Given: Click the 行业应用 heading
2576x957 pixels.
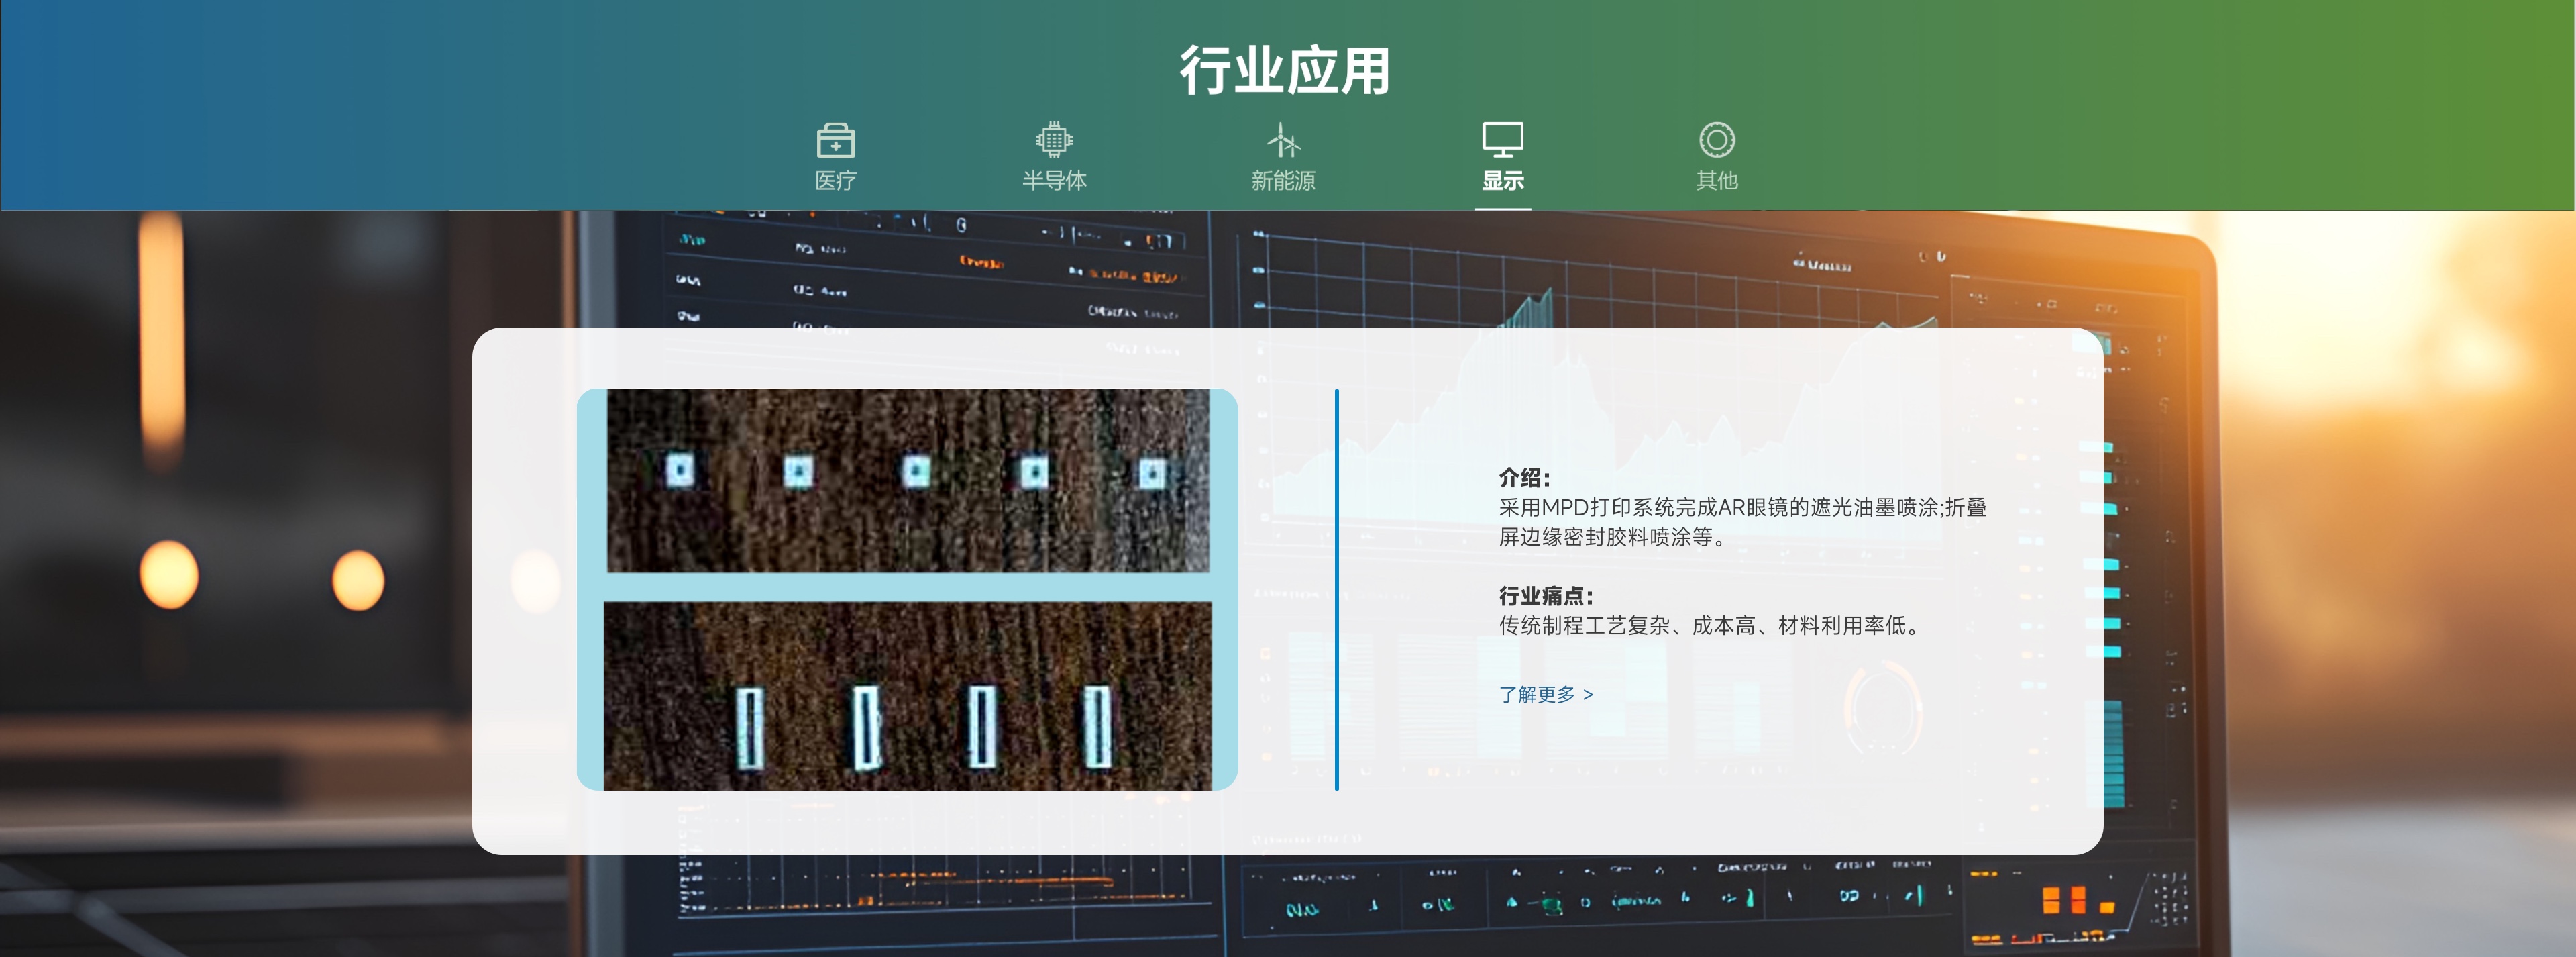Looking at the screenshot, I should 1285,70.
